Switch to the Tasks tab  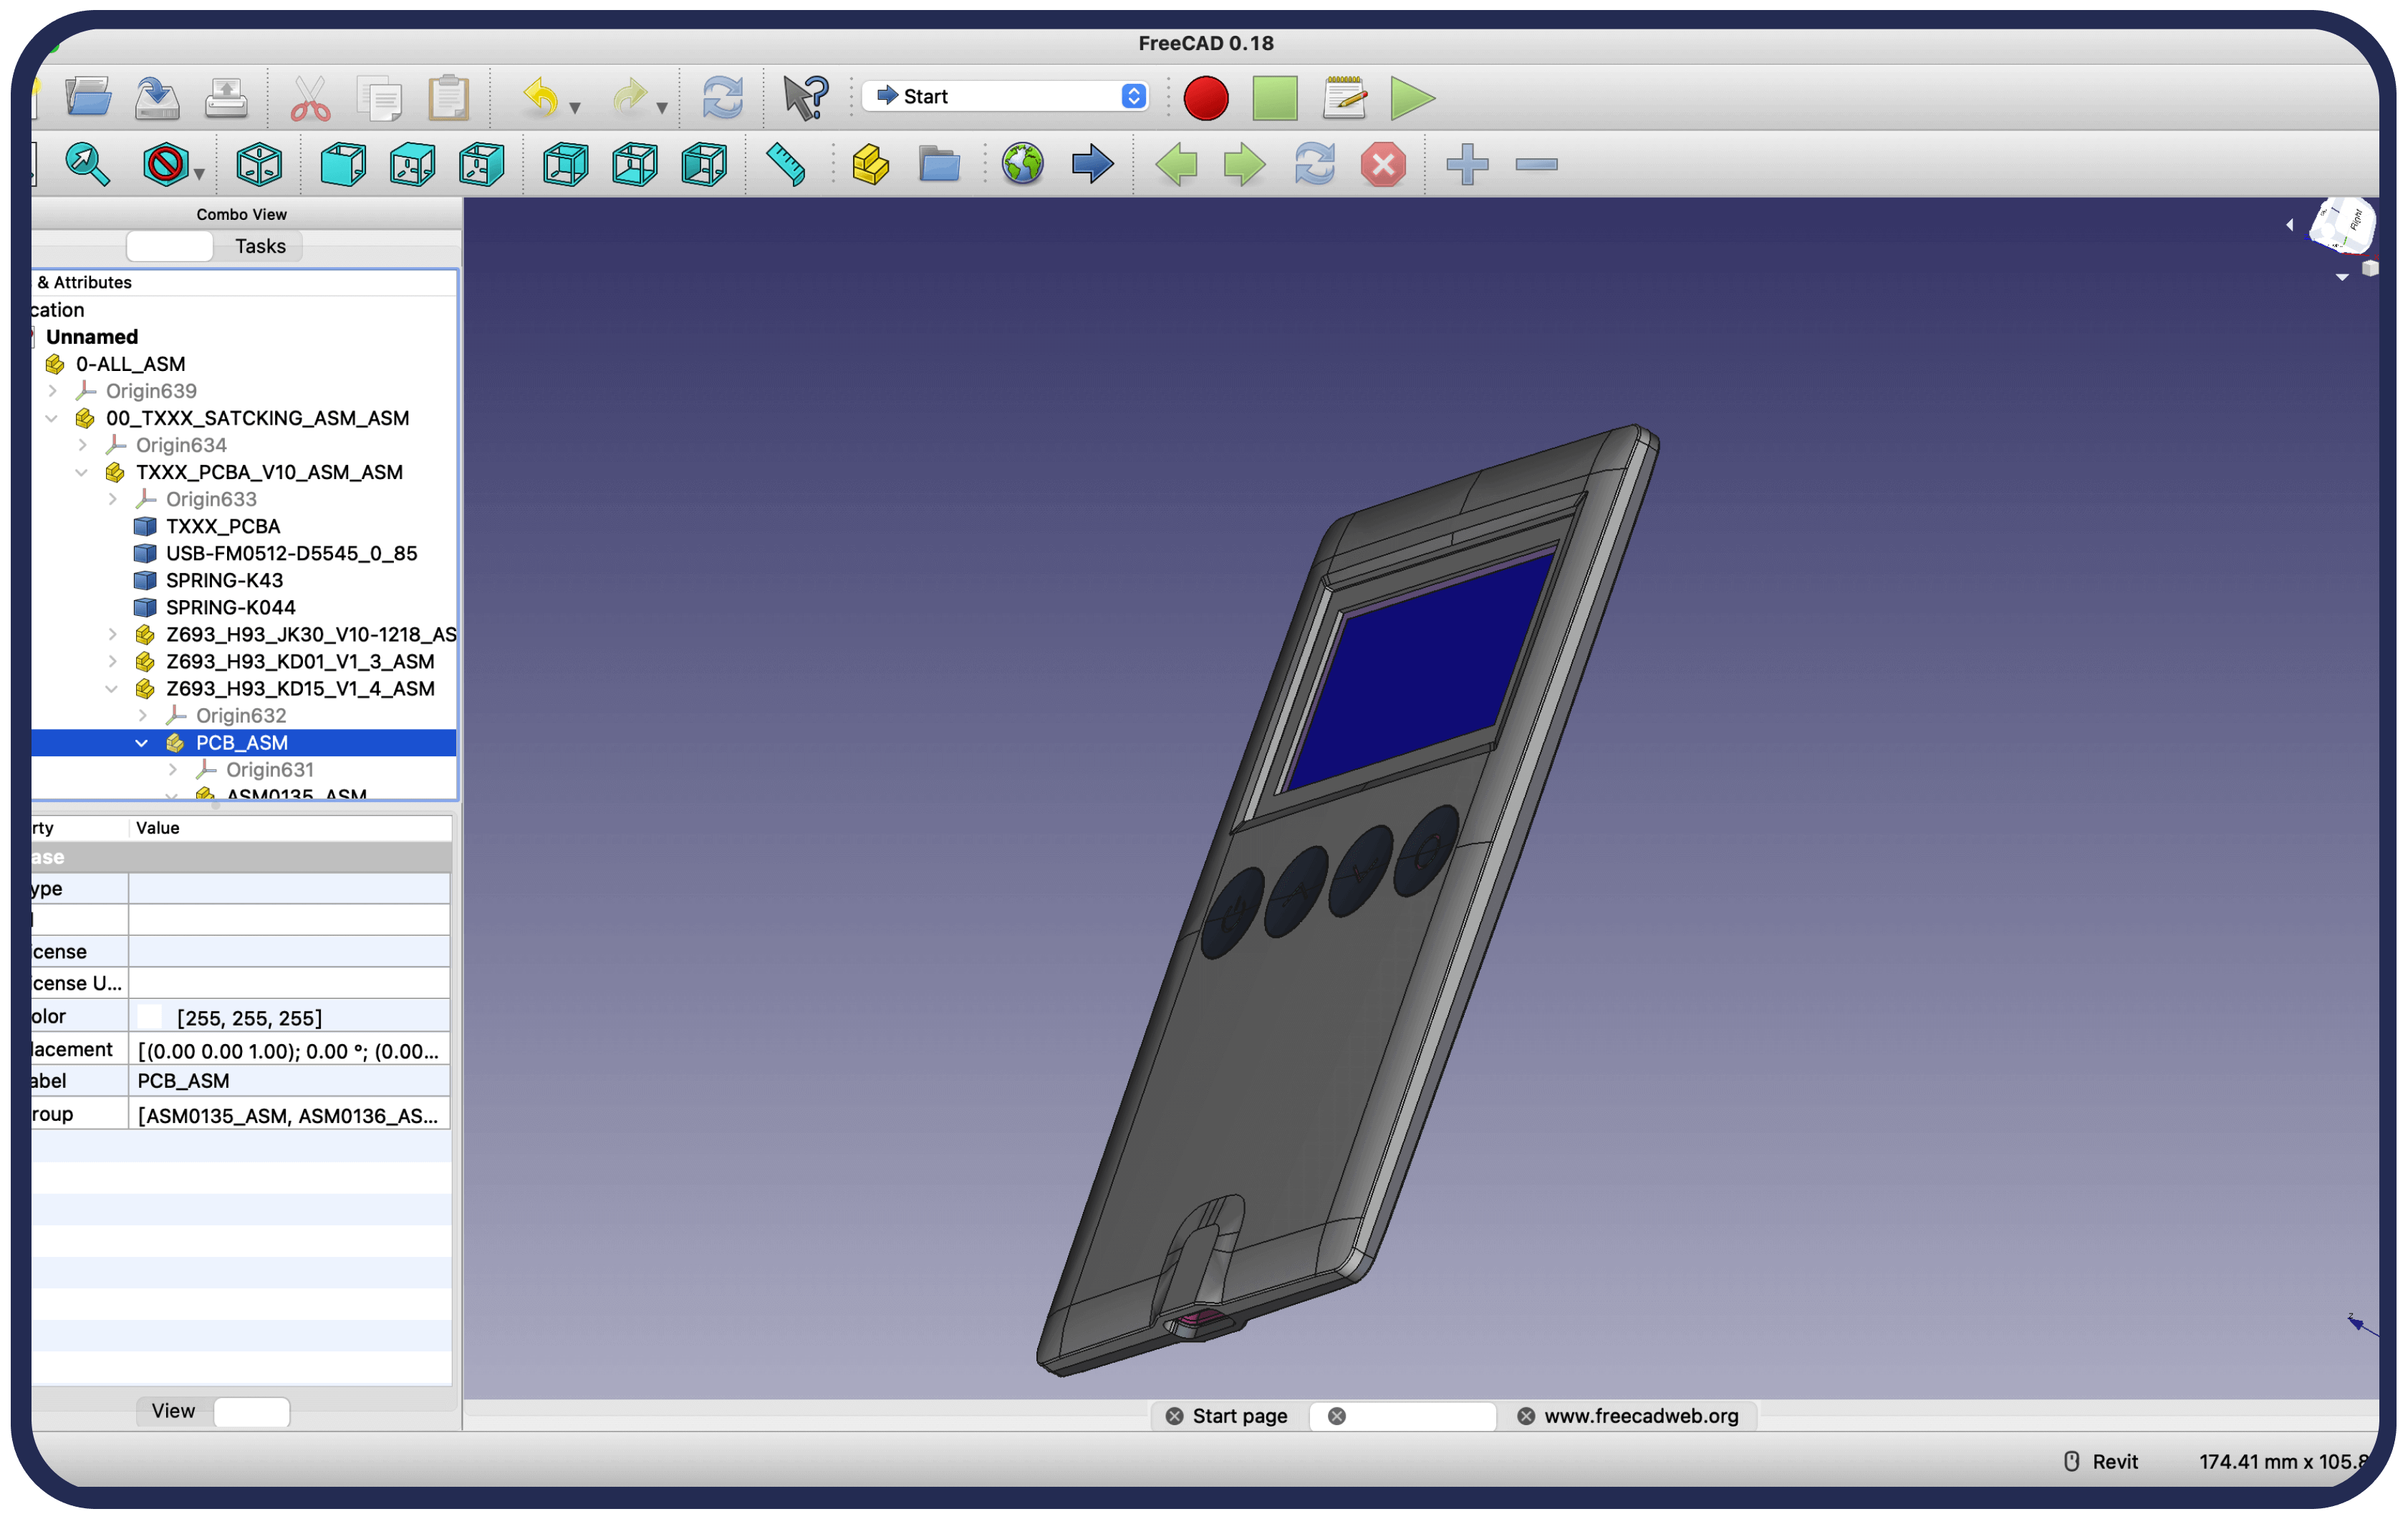point(260,246)
